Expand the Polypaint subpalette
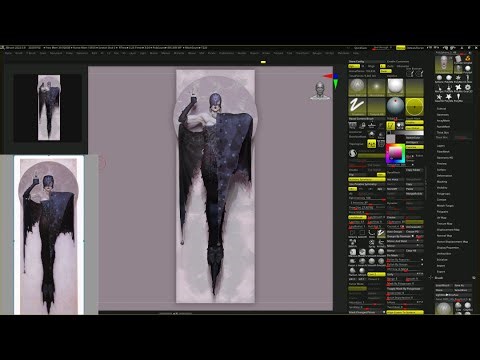The image size is (480, 360). click(x=443, y=212)
